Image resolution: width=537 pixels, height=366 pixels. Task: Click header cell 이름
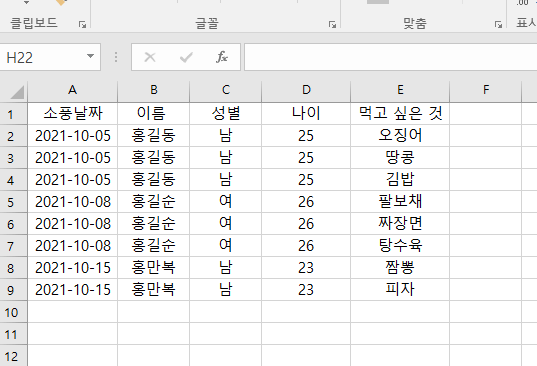coord(153,114)
